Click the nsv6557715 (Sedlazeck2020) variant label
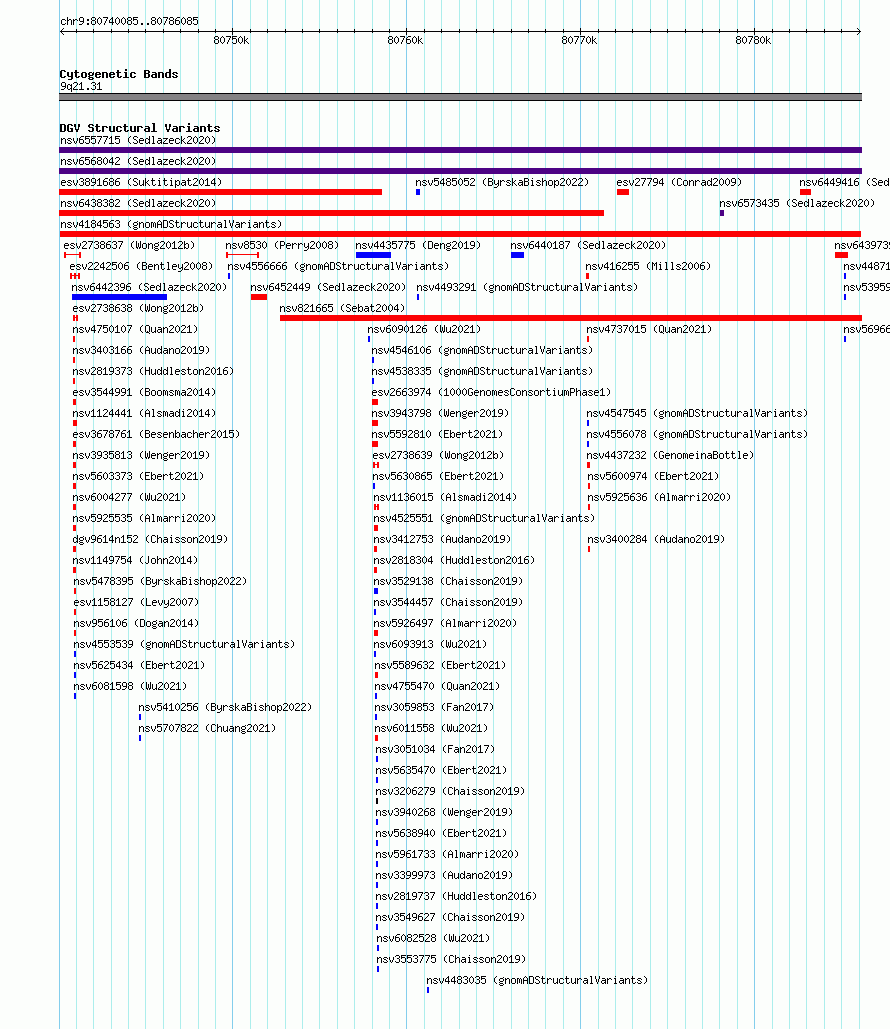Screen dimensions: 890x1029 [138, 140]
